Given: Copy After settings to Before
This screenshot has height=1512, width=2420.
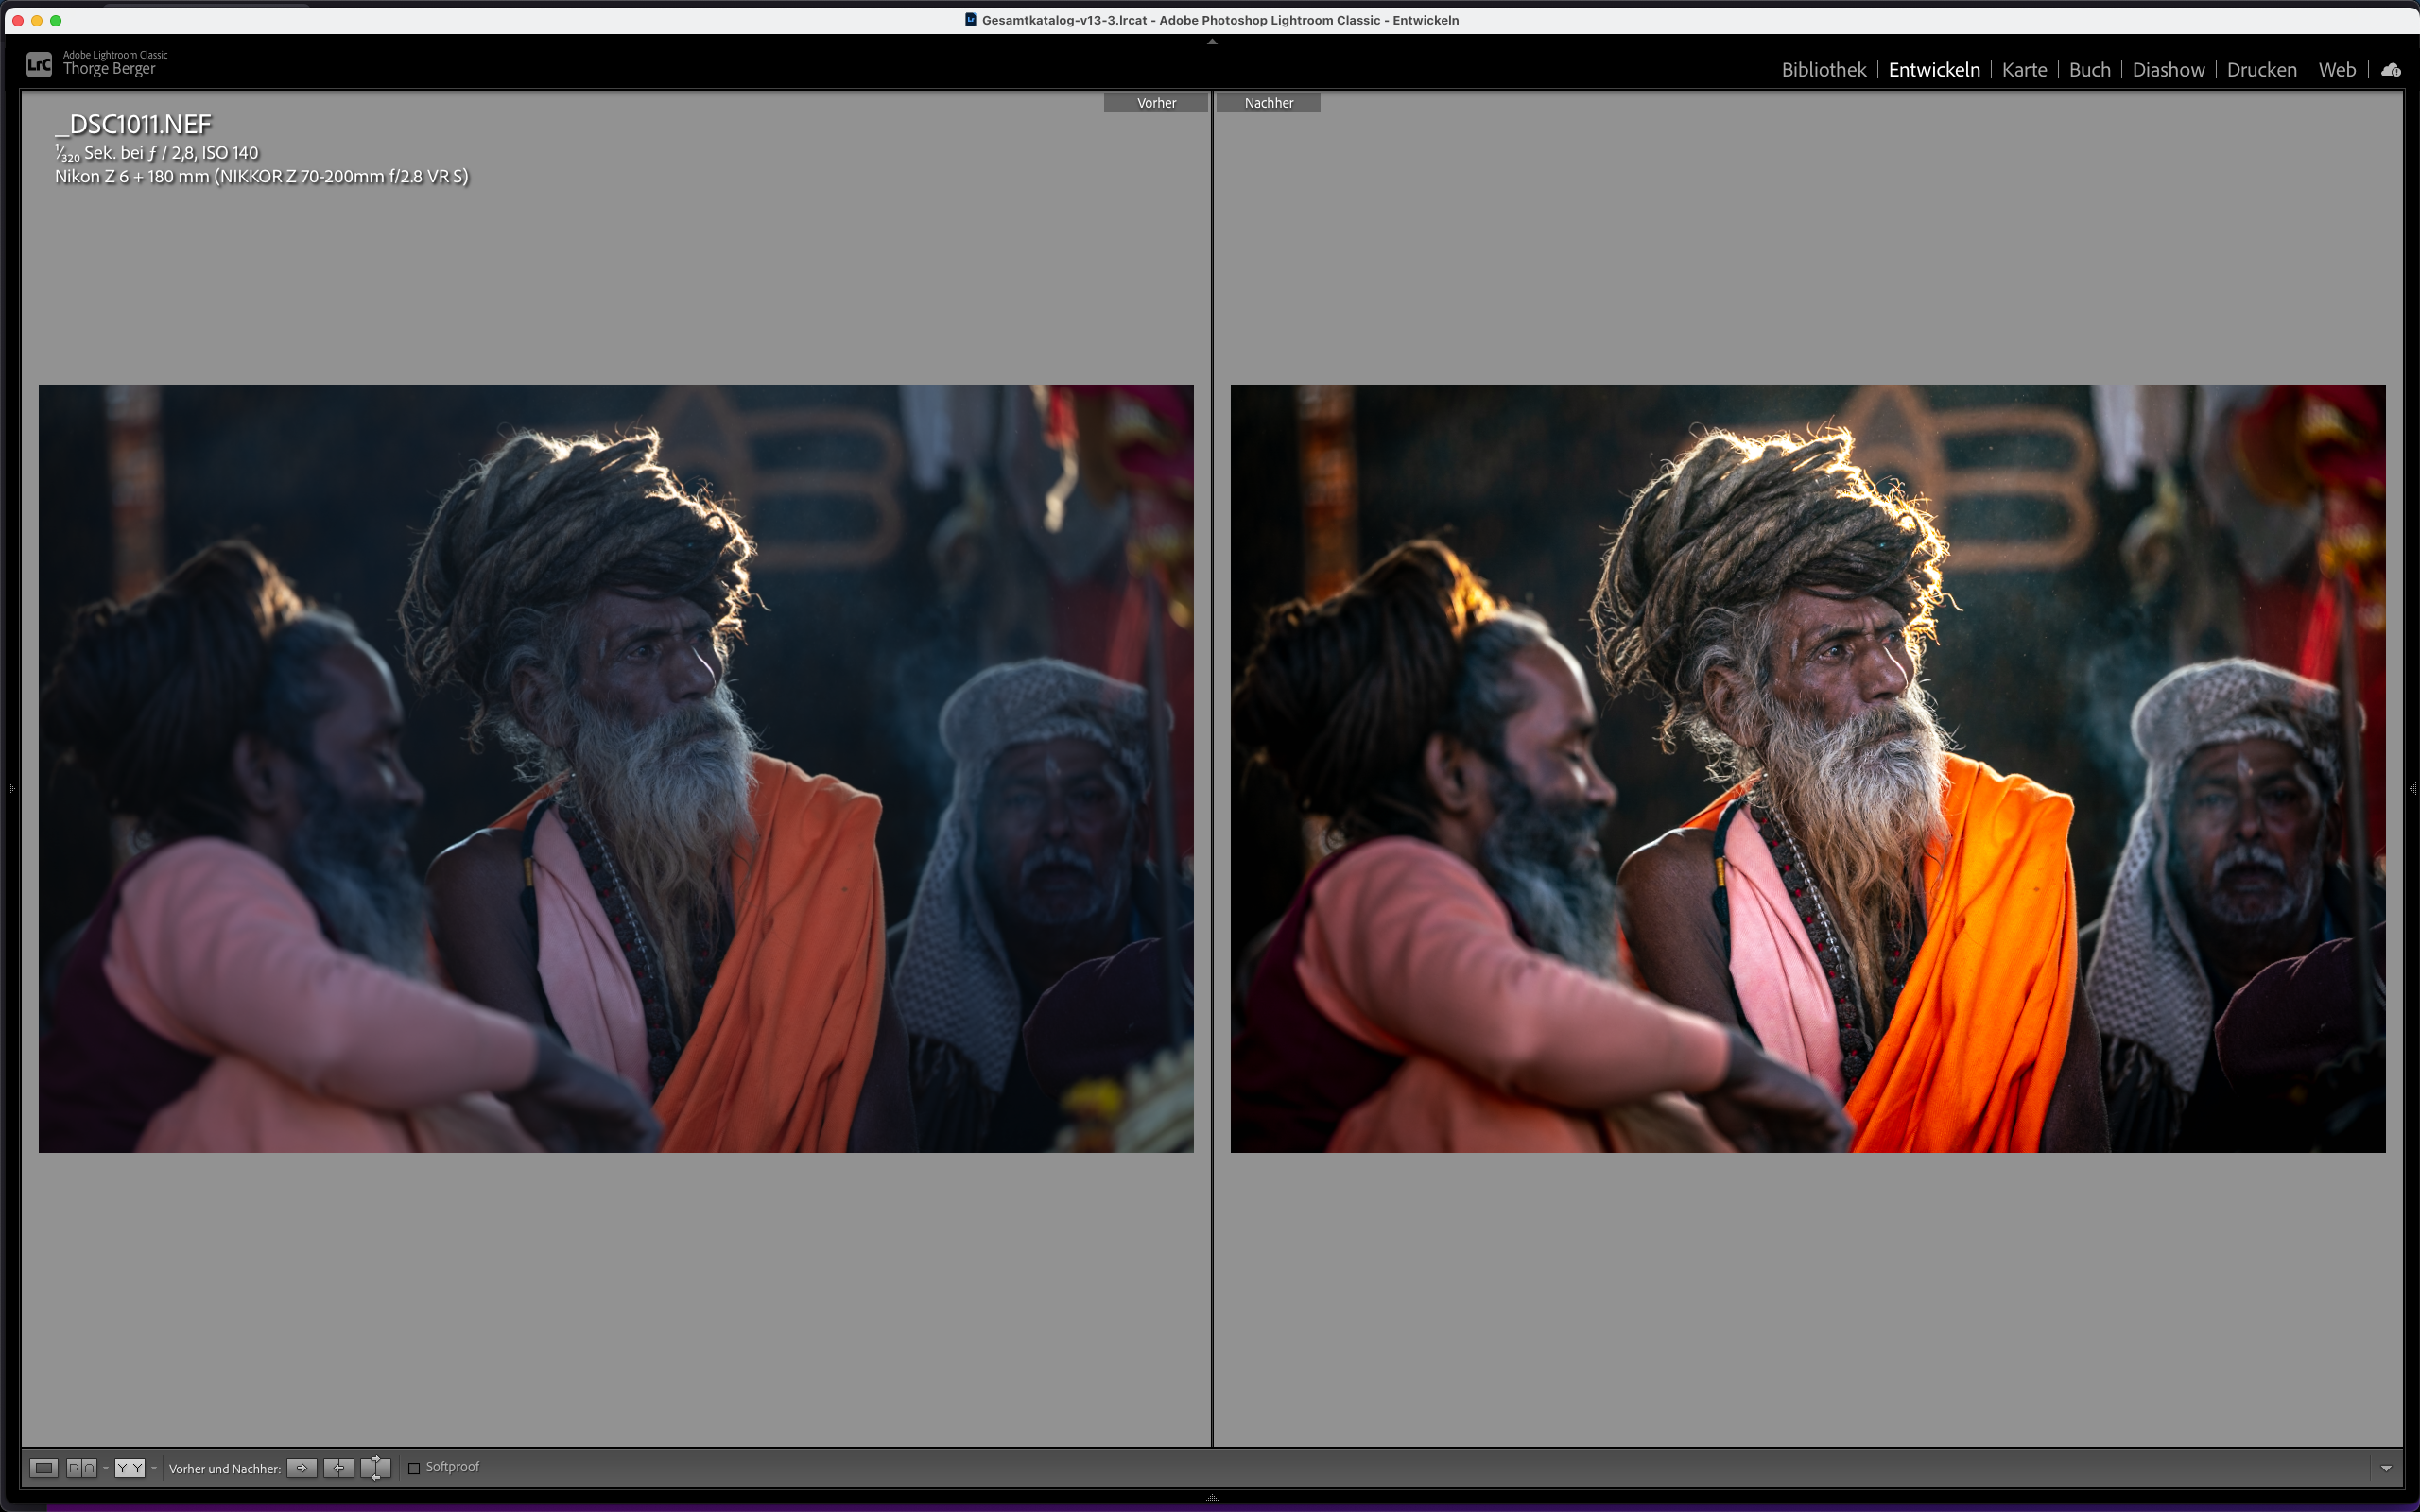Looking at the screenshot, I should (339, 1467).
